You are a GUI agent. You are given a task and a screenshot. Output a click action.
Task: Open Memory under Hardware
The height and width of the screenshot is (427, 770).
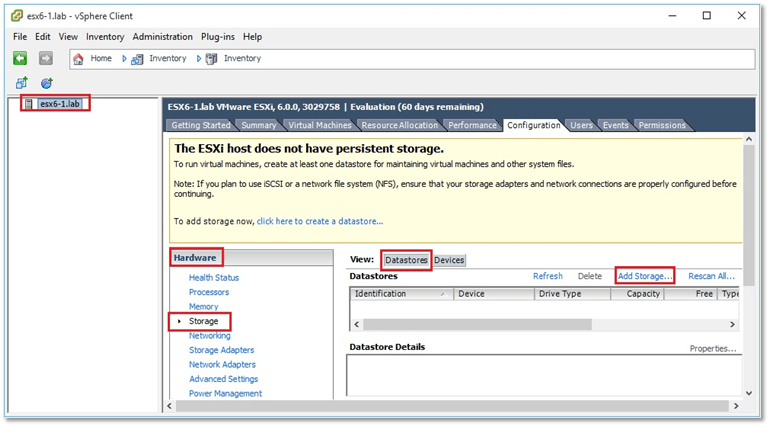(204, 307)
